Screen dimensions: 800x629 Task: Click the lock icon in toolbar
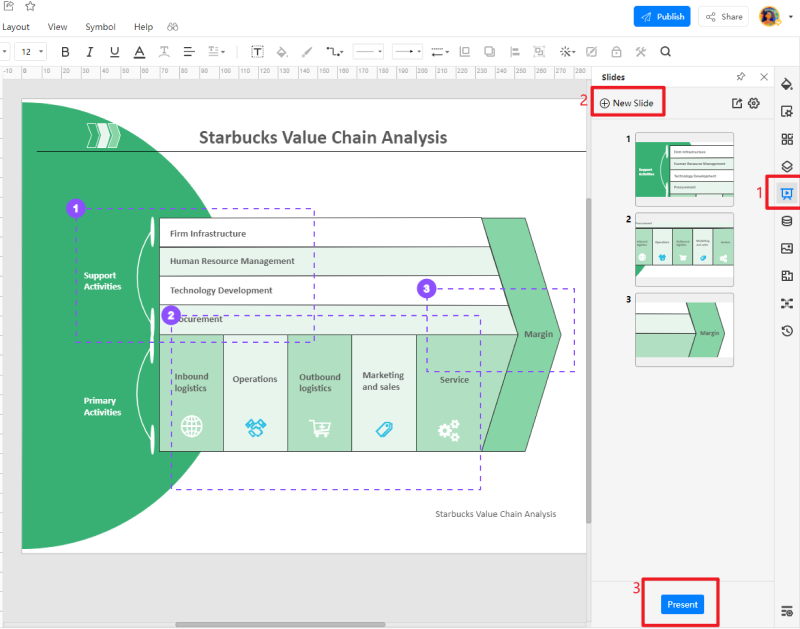616,52
